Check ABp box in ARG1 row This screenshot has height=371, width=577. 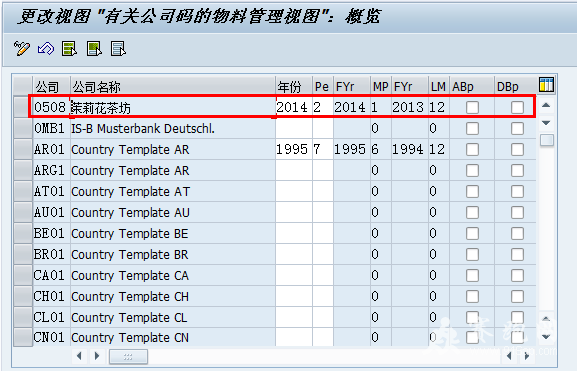[x=472, y=170]
